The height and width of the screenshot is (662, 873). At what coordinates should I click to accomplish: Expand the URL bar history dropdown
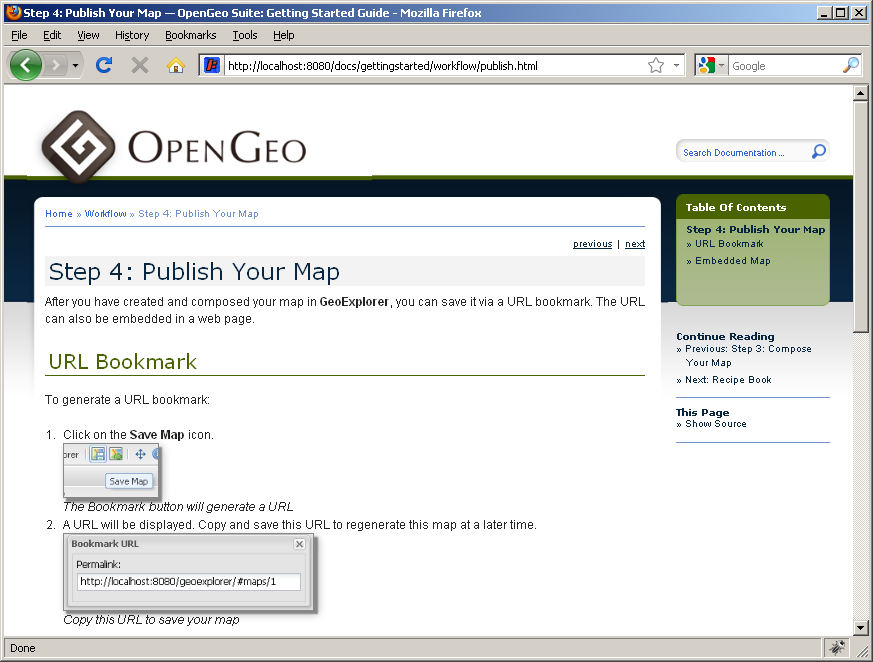pyautogui.click(x=676, y=65)
